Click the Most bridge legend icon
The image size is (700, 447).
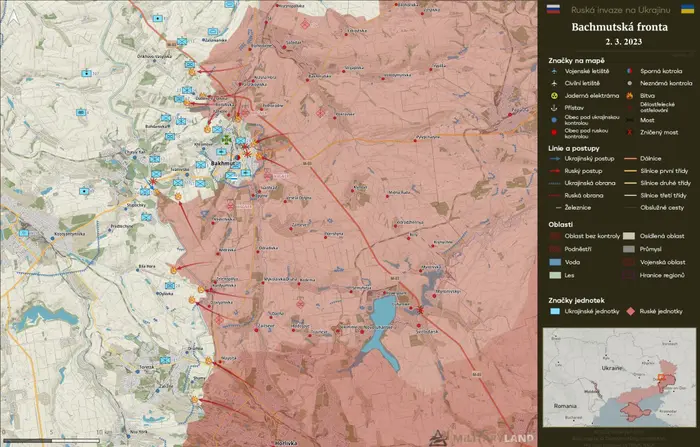[629, 120]
